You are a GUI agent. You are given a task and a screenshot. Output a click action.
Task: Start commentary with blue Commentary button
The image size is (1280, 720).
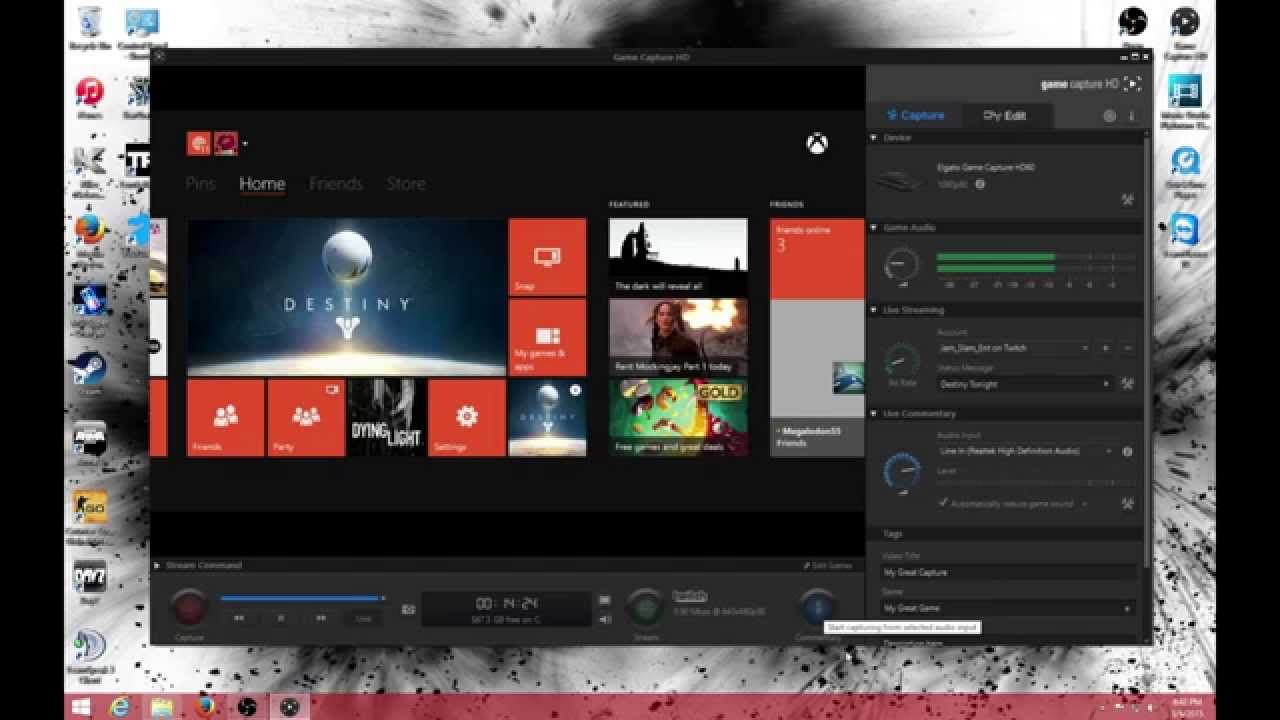click(817, 606)
